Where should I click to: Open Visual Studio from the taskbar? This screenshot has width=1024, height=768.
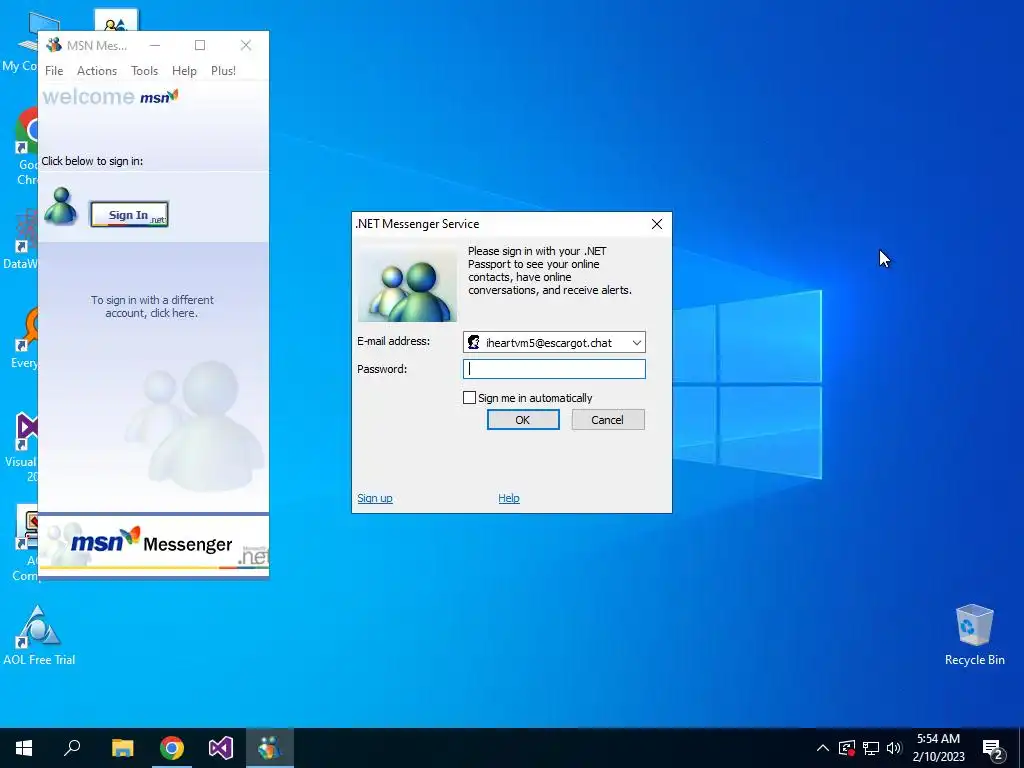pos(221,748)
